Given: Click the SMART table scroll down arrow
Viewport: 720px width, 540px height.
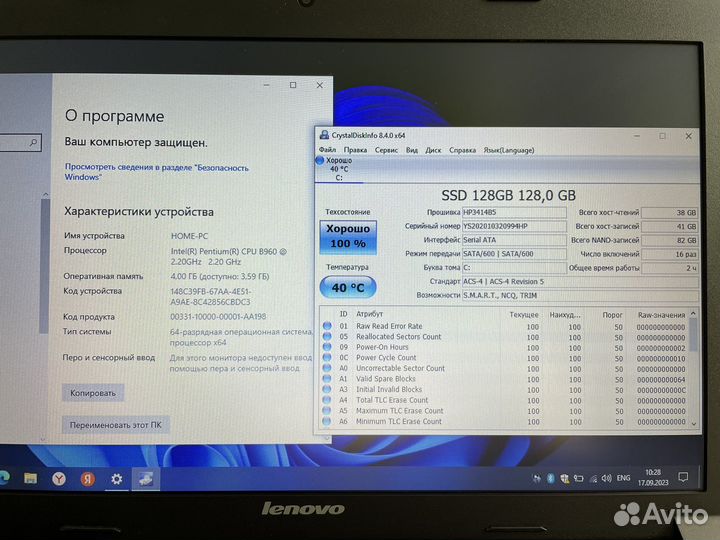Looking at the screenshot, I should tap(693, 423).
